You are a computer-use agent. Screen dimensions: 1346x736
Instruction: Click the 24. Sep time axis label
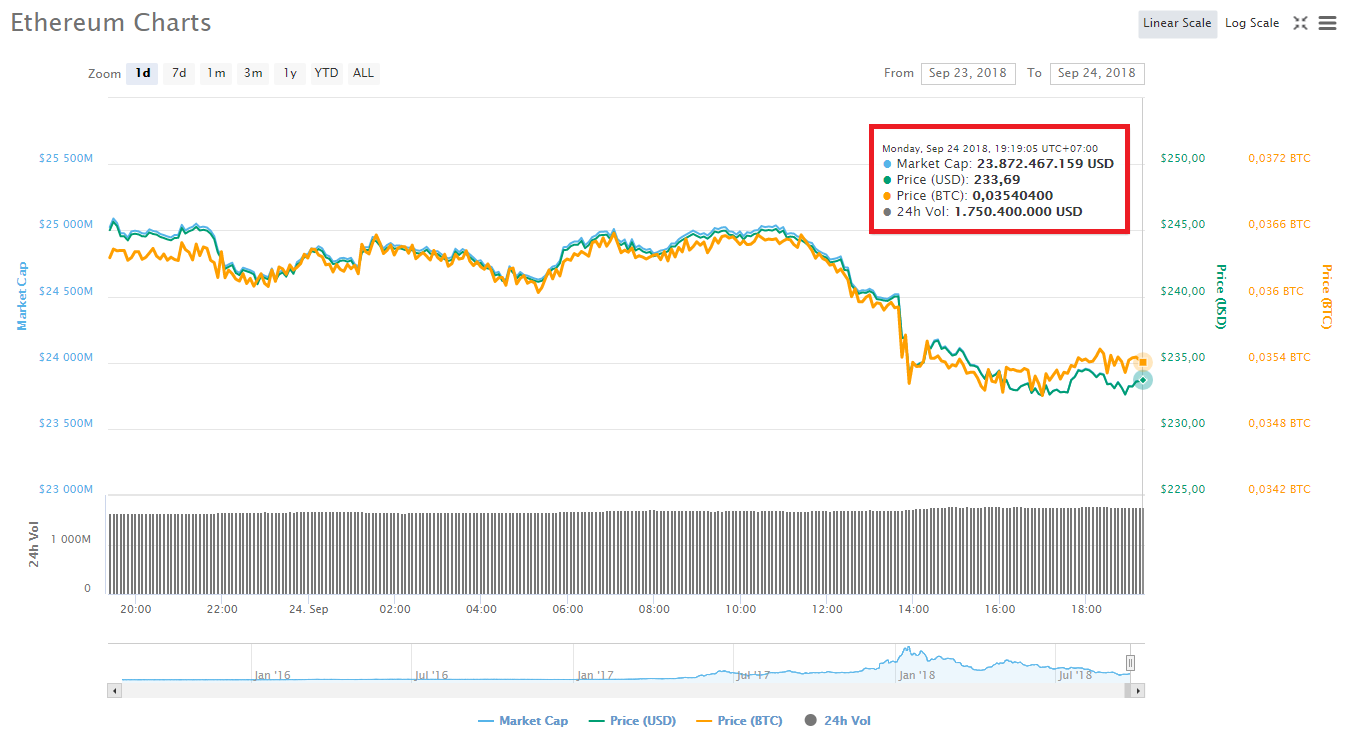coord(308,609)
